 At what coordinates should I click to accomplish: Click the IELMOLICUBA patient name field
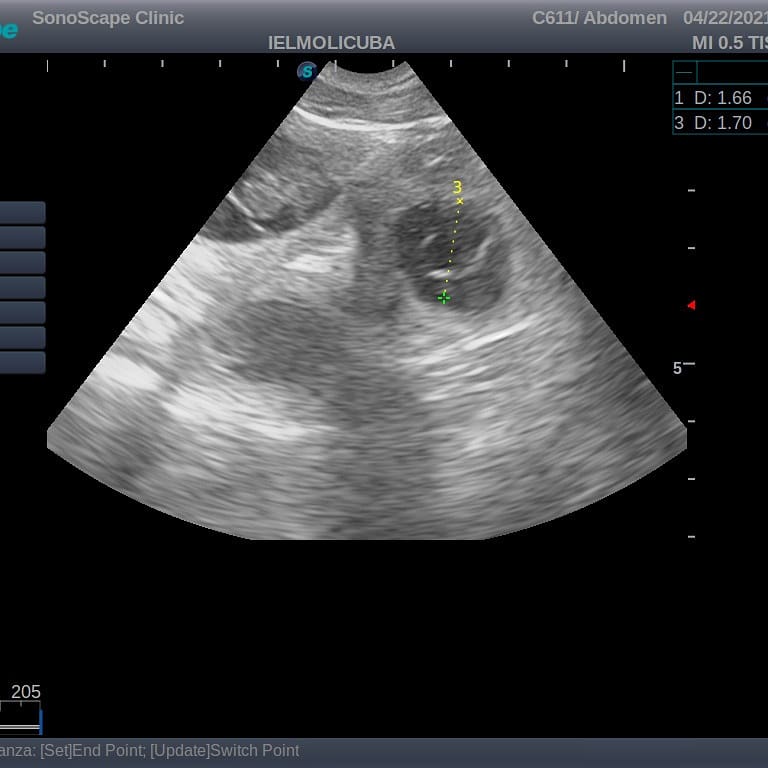click(x=331, y=43)
